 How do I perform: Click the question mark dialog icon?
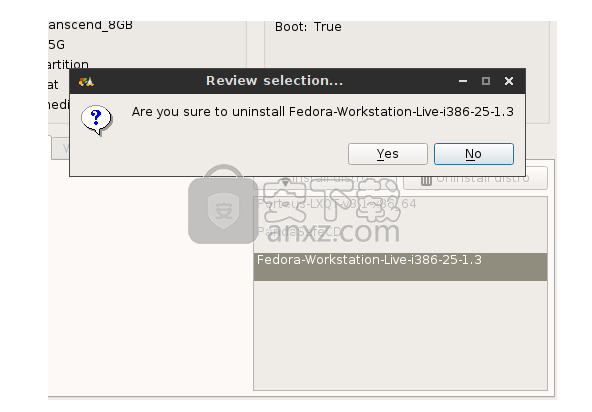click(x=97, y=120)
